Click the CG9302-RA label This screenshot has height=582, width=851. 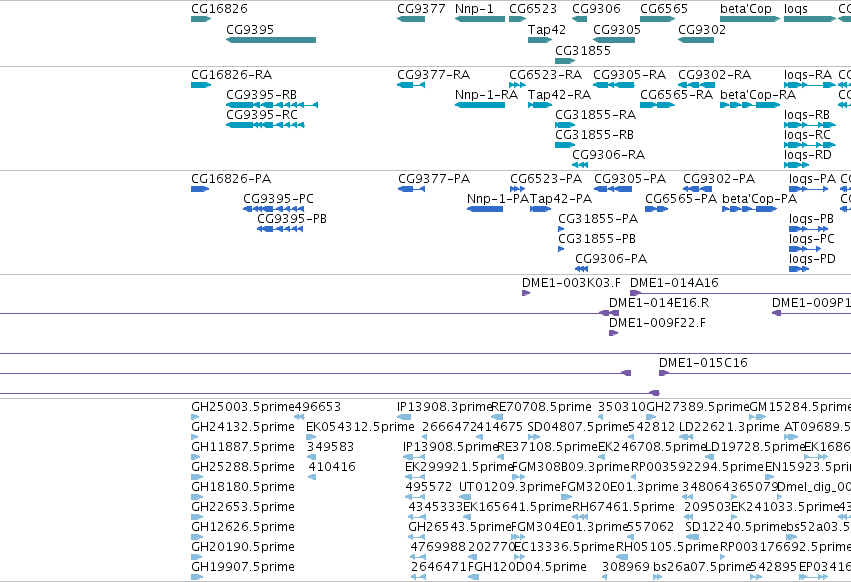click(x=715, y=74)
